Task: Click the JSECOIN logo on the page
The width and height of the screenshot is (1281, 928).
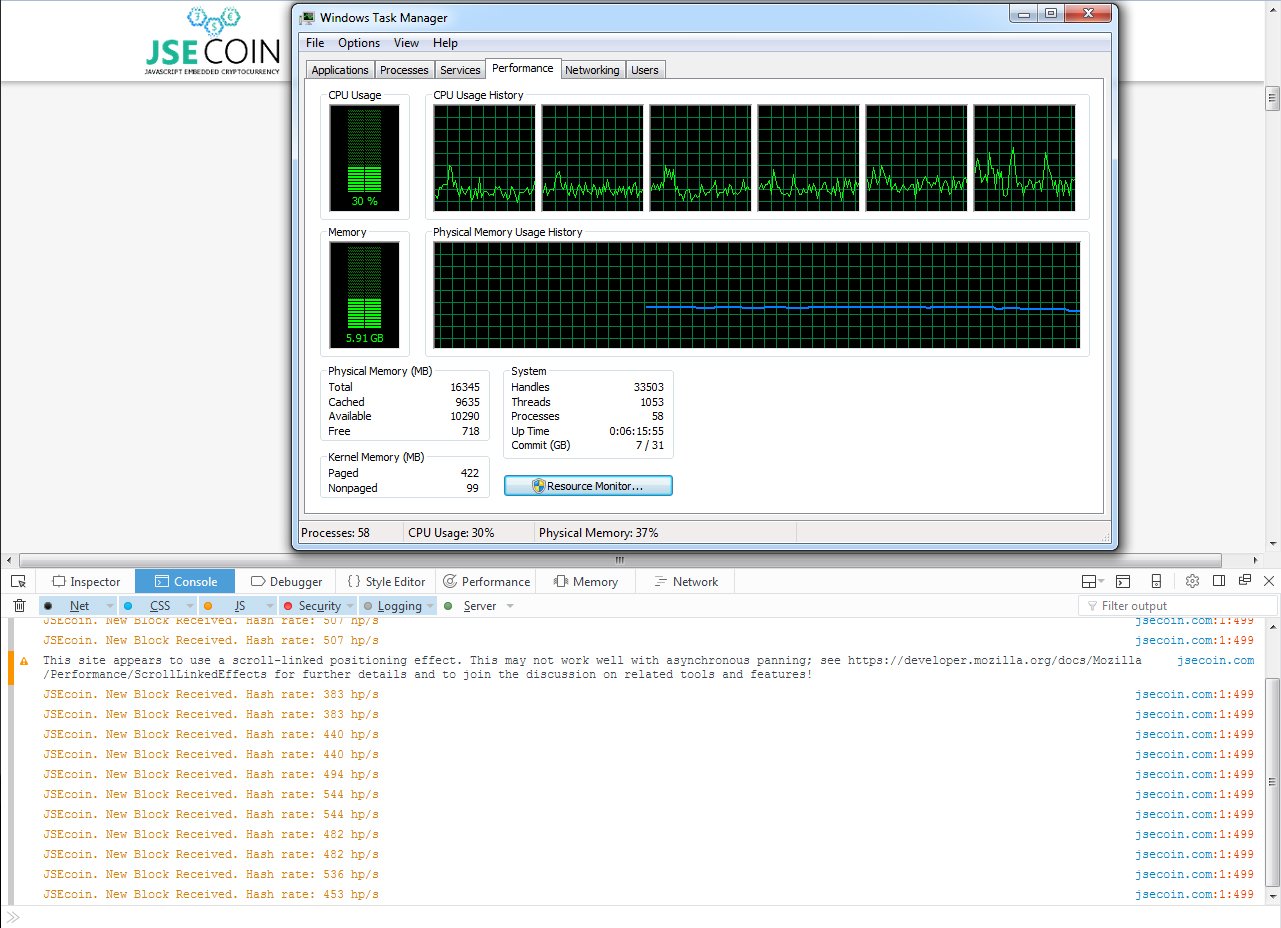Action: coord(211,42)
